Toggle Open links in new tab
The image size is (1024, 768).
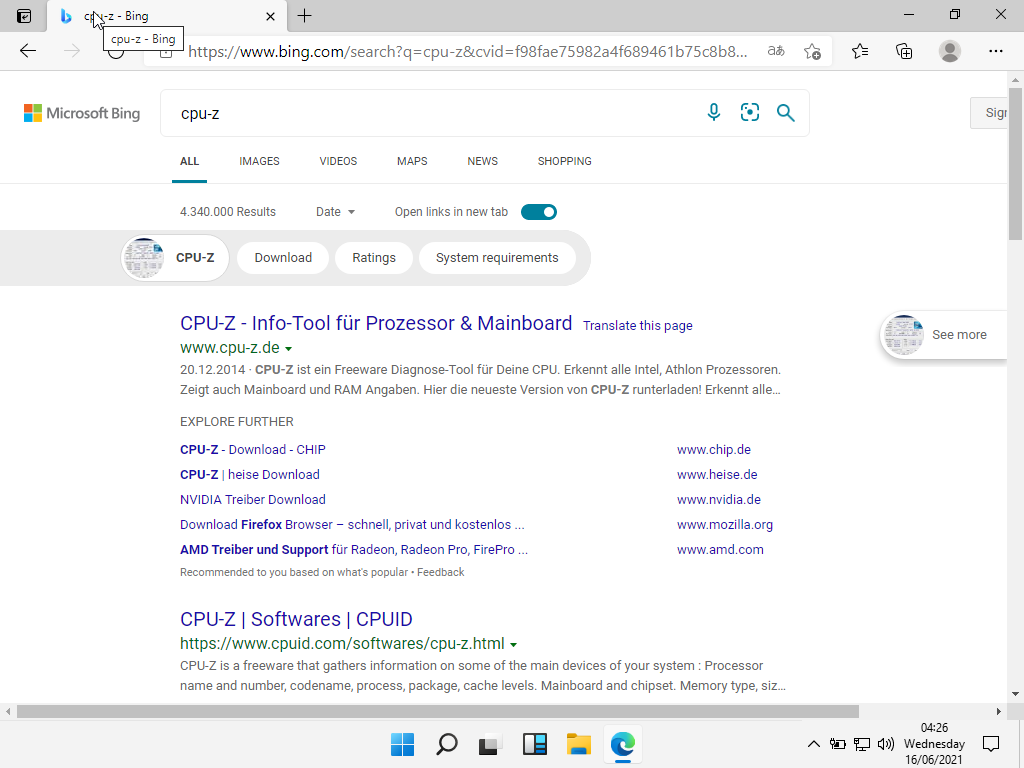click(x=539, y=212)
